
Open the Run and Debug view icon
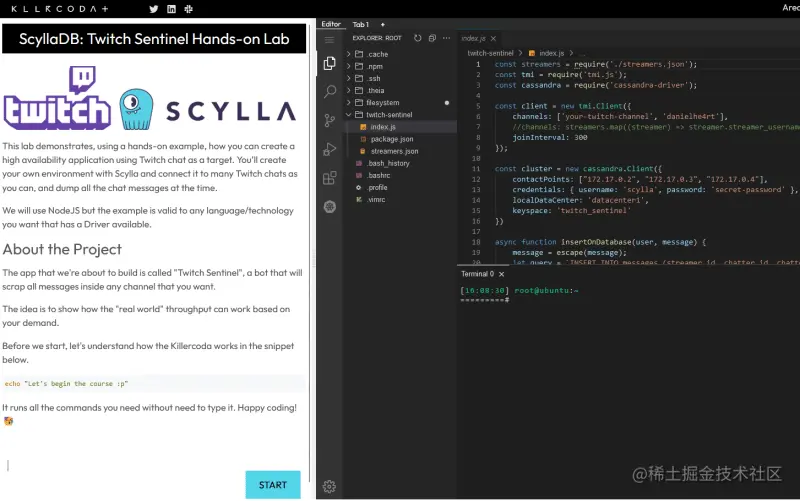(x=330, y=149)
